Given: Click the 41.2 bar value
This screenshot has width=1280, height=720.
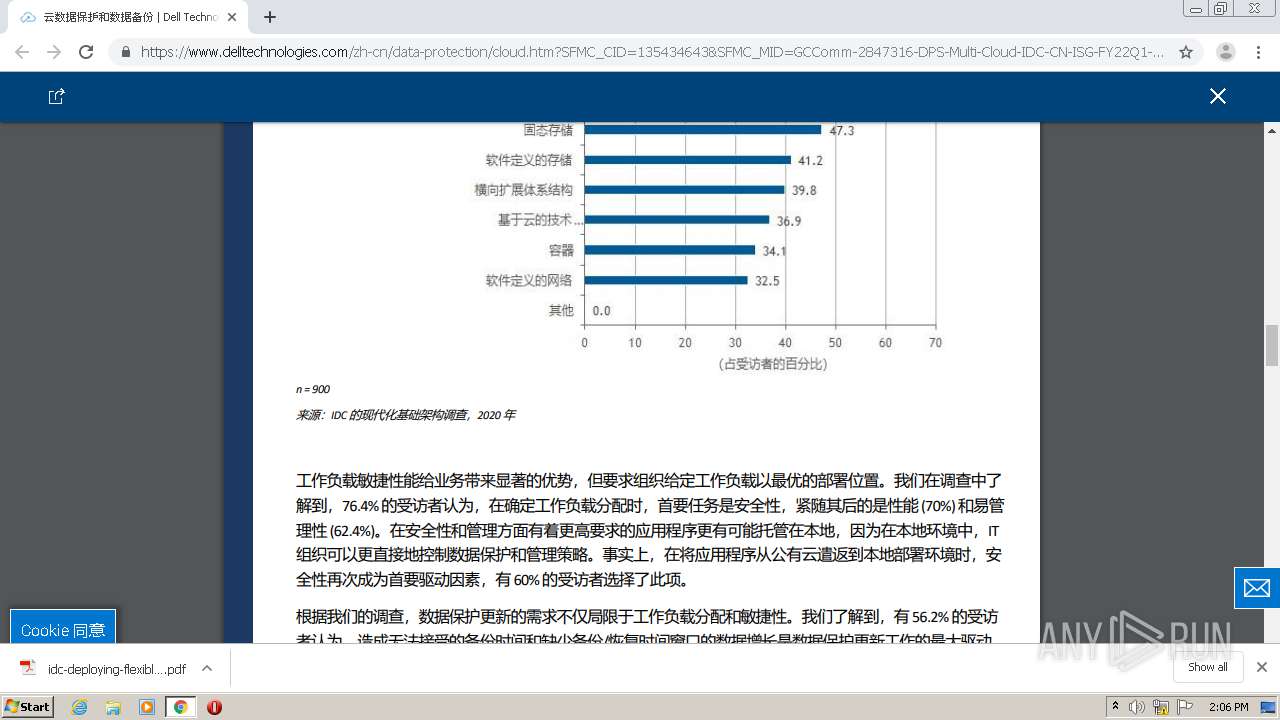Looking at the screenshot, I should pos(810,161).
